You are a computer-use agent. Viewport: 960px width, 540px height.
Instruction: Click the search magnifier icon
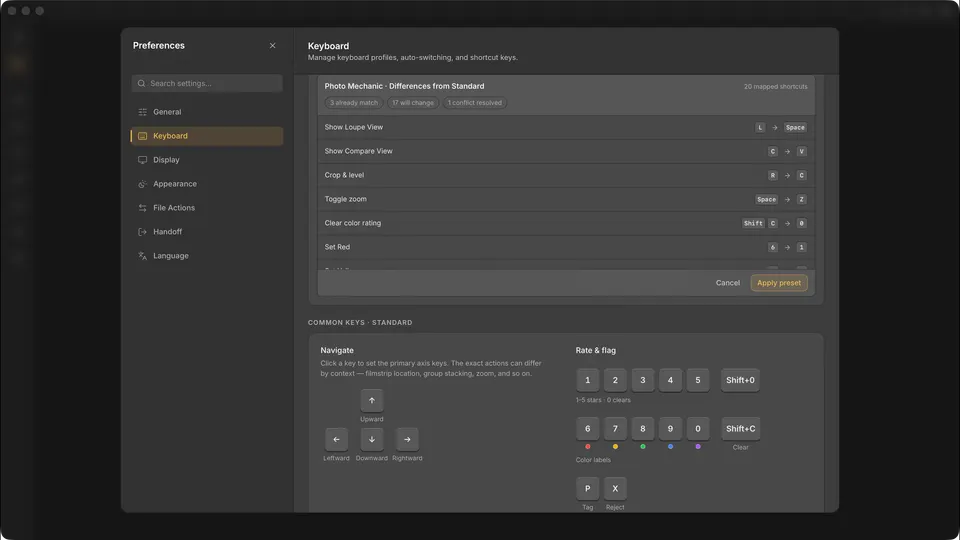[x=141, y=83]
